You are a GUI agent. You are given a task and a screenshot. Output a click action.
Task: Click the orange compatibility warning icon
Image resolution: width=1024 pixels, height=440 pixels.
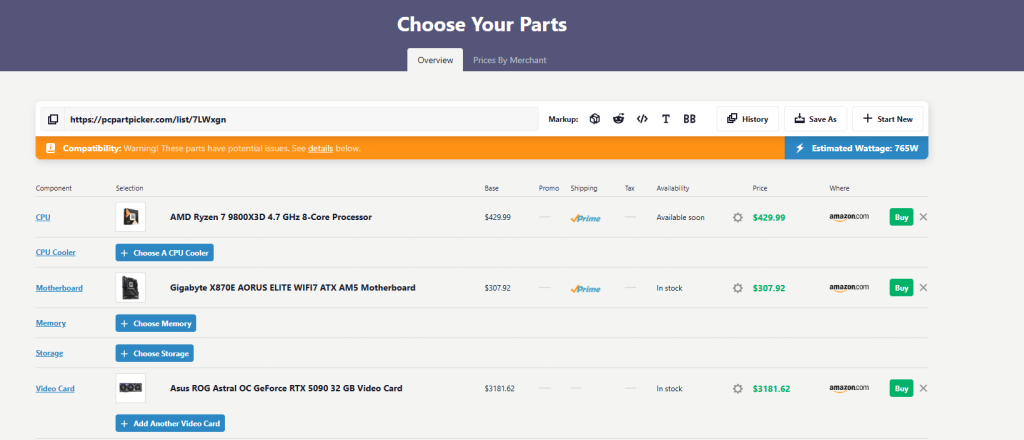click(50, 148)
